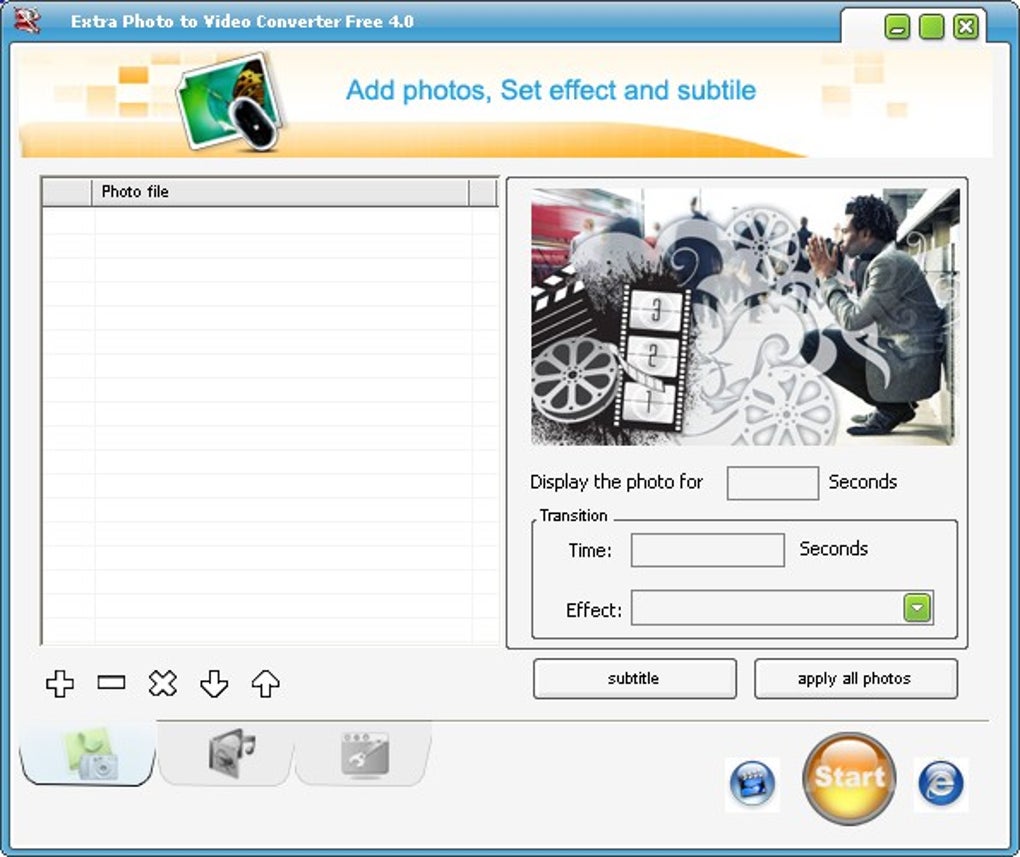Open the output settings tab with wrench icon
Viewport: 1020px width, 857px height.
(364, 754)
